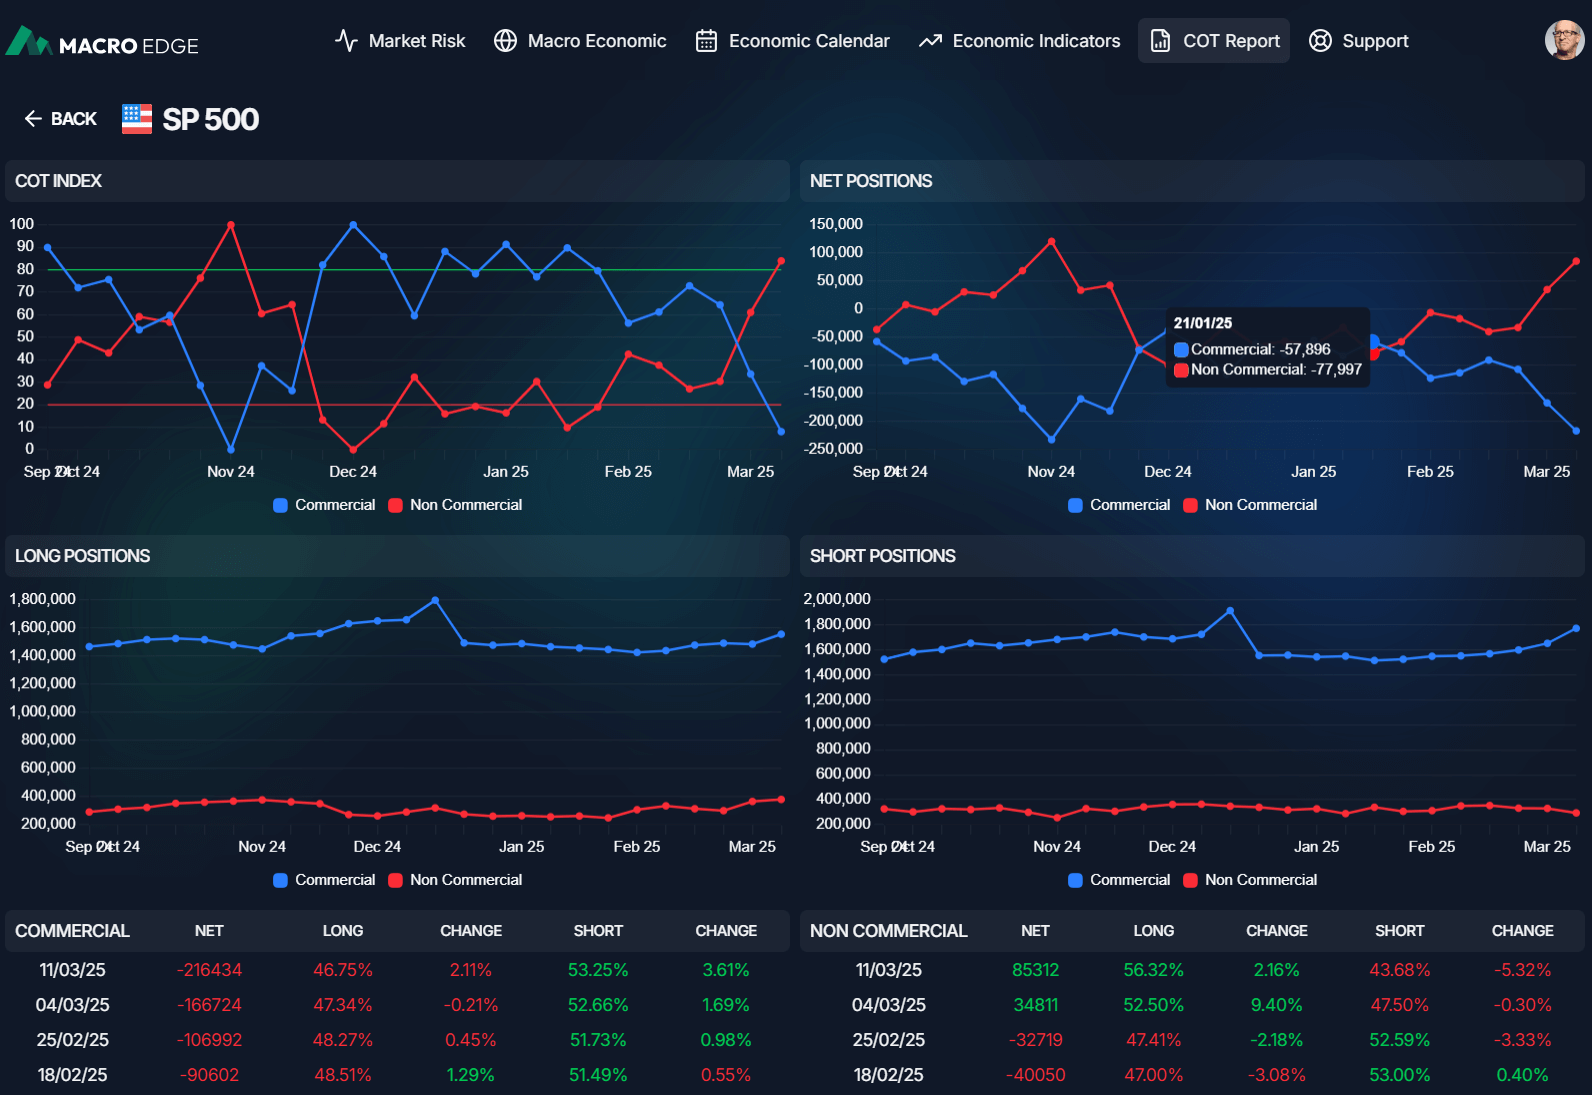Click the Support lifebuoy icon
This screenshot has height=1095, width=1592.
coord(1320,41)
